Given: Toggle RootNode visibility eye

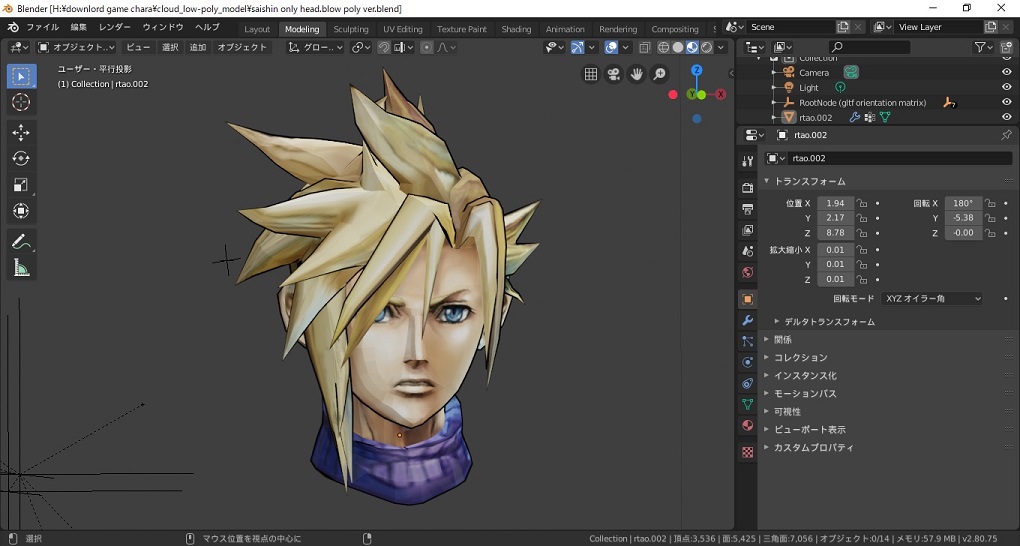Looking at the screenshot, I should click(x=1006, y=102).
